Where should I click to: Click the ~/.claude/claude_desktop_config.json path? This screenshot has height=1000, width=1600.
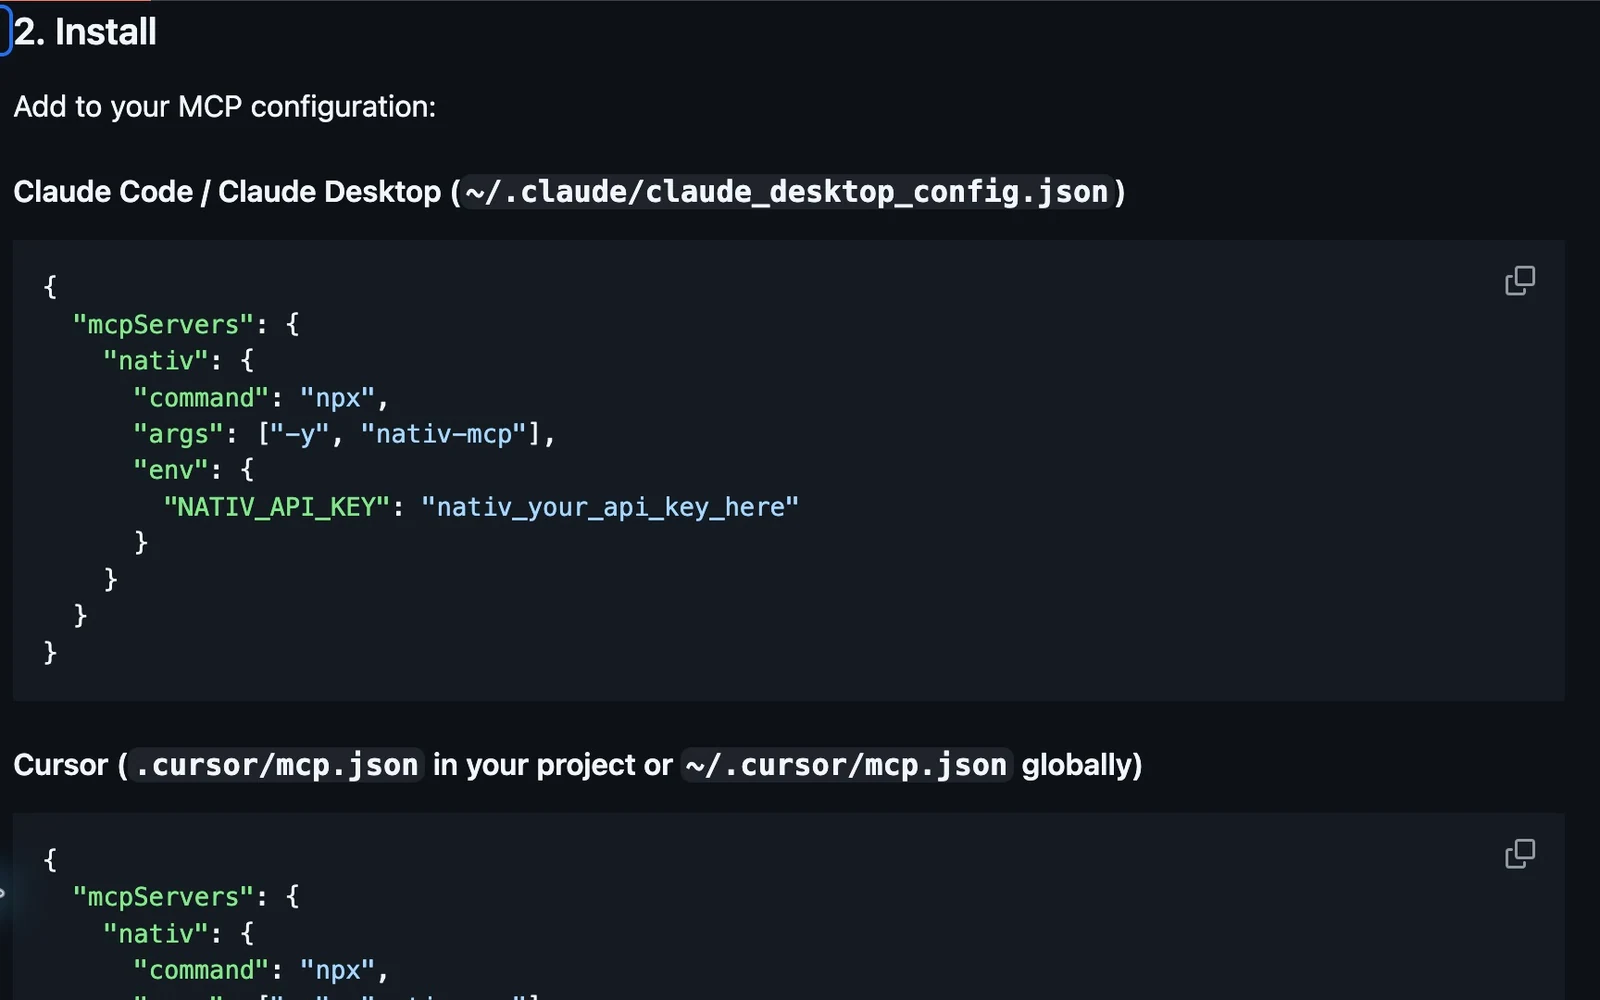pyautogui.click(x=787, y=191)
